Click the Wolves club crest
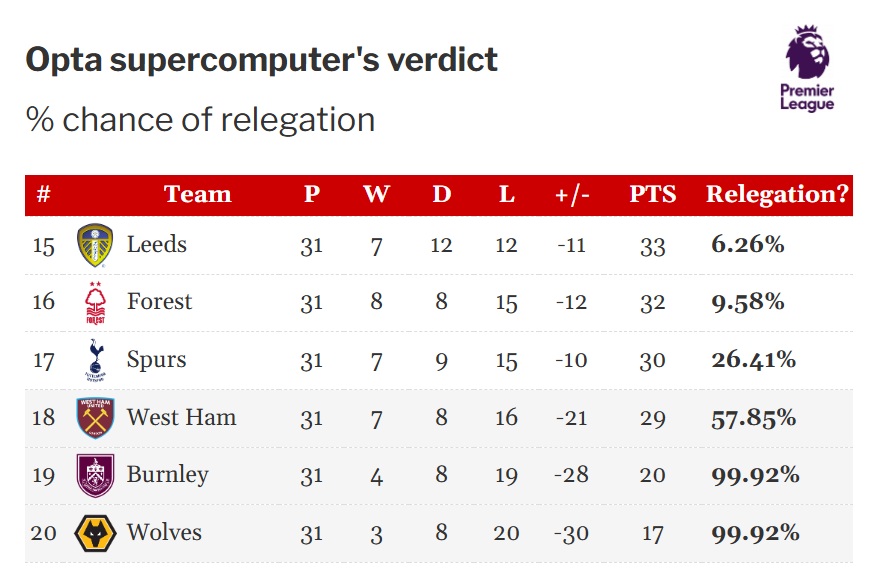Image resolution: width=871 pixels, height=575 pixels. point(95,533)
